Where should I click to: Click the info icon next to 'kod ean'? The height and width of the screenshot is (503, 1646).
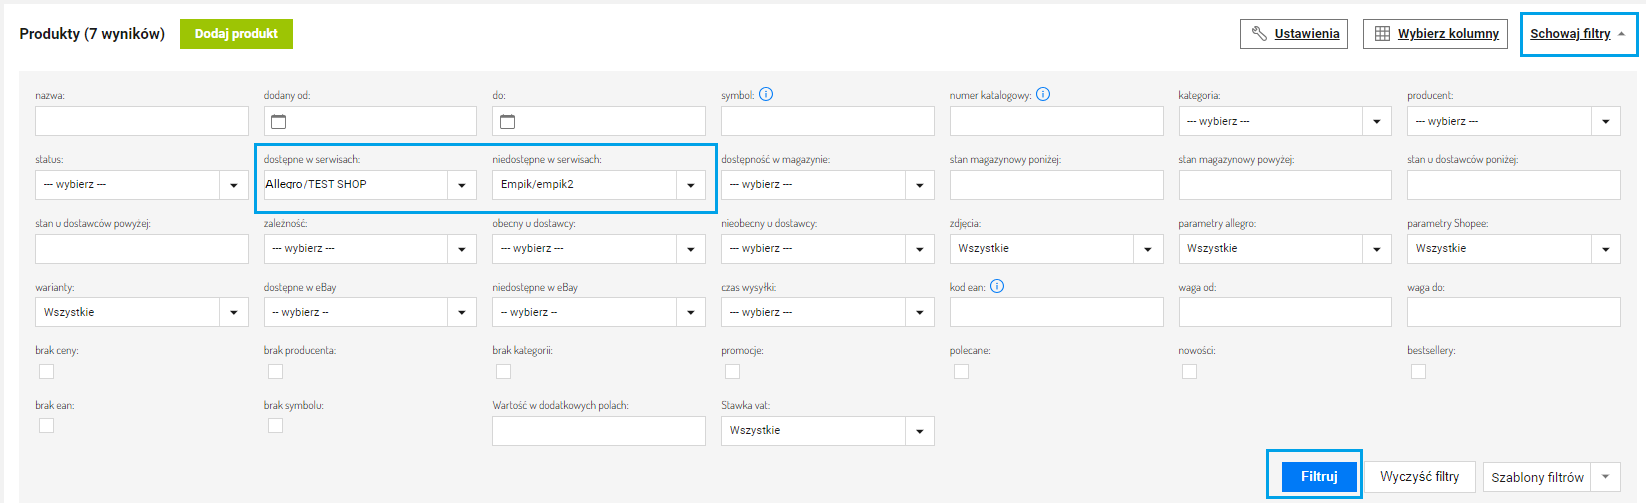tap(997, 287)
